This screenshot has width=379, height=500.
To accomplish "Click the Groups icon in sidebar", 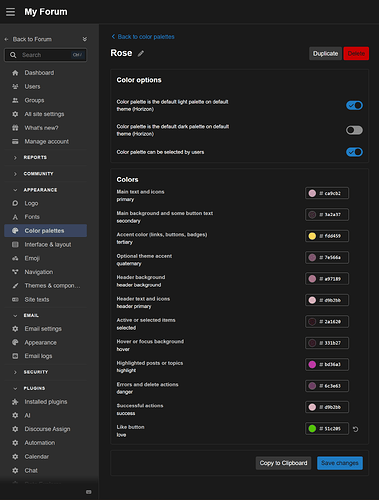I will 15,100.
